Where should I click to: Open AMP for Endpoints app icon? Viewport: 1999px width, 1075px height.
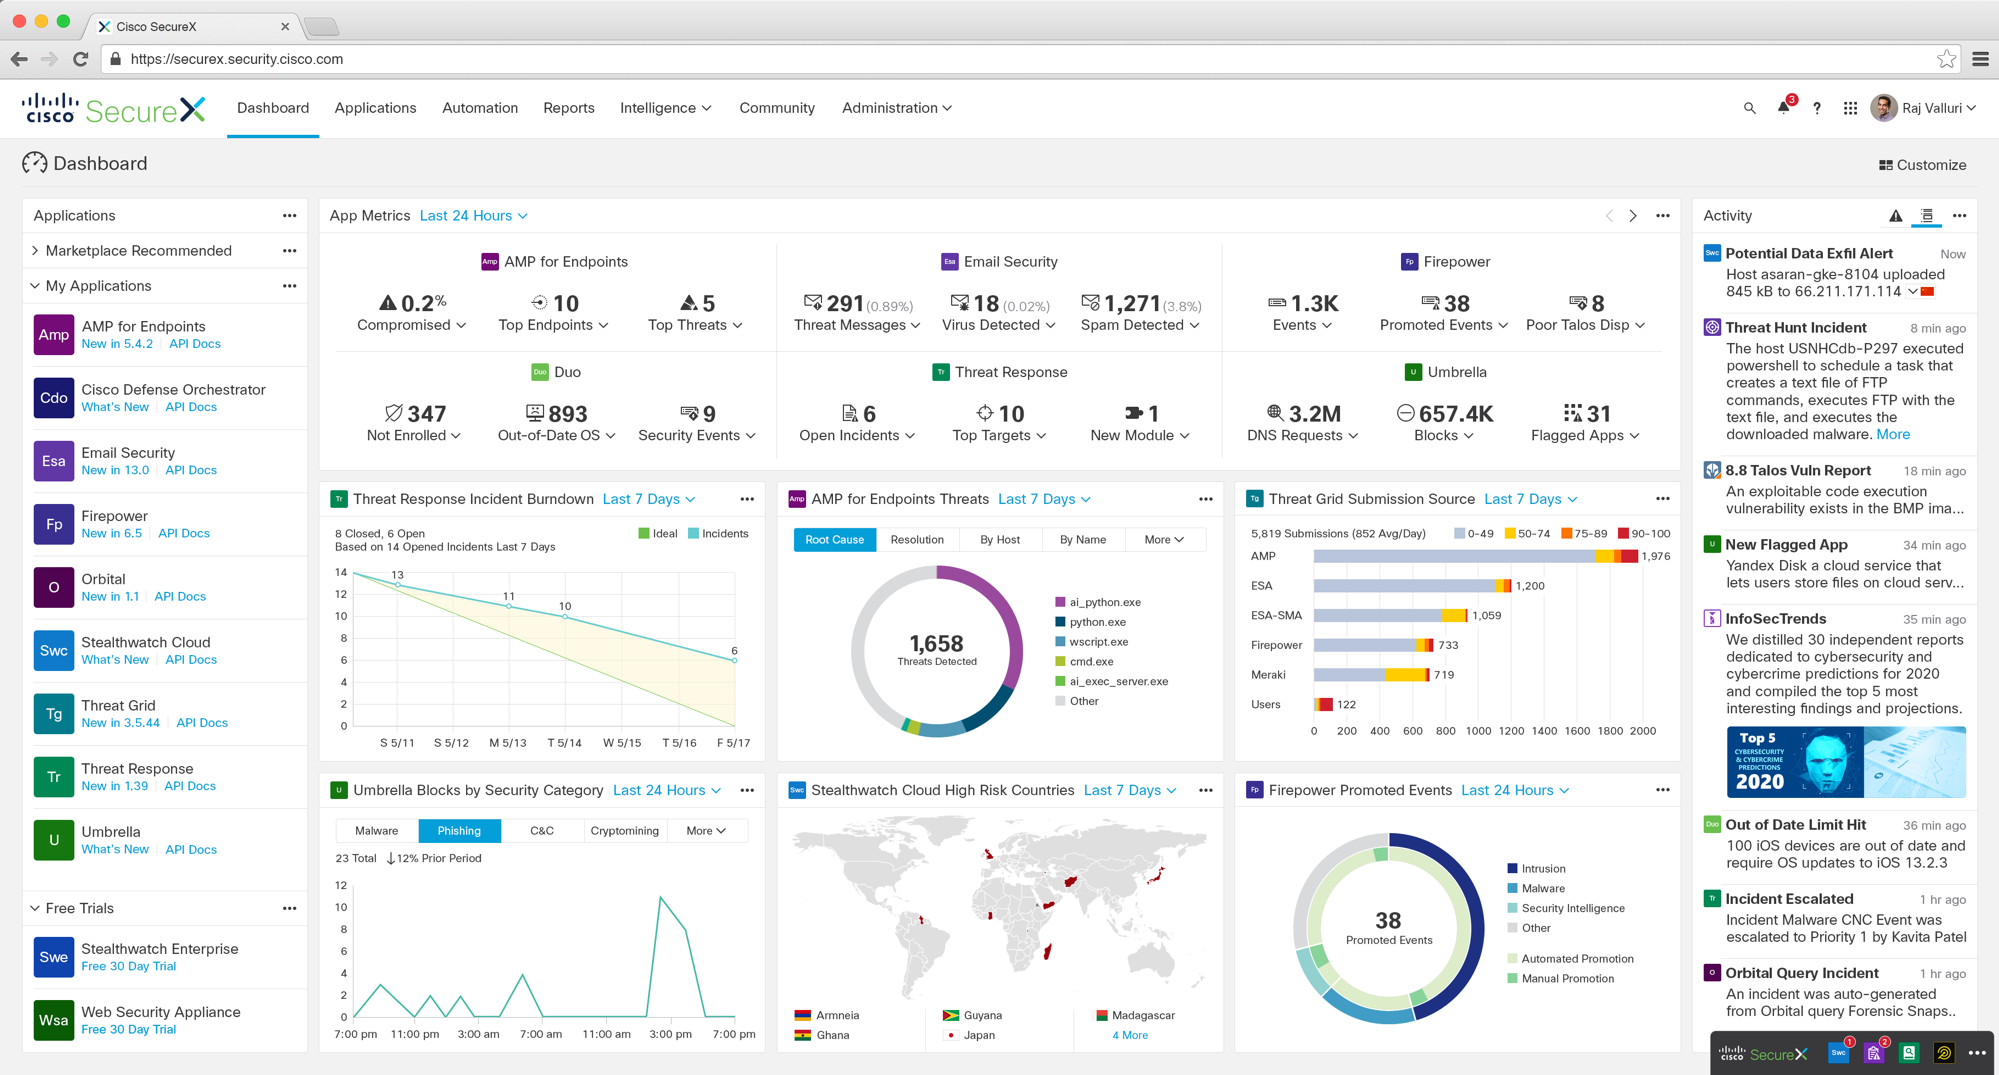coord(53,335)
